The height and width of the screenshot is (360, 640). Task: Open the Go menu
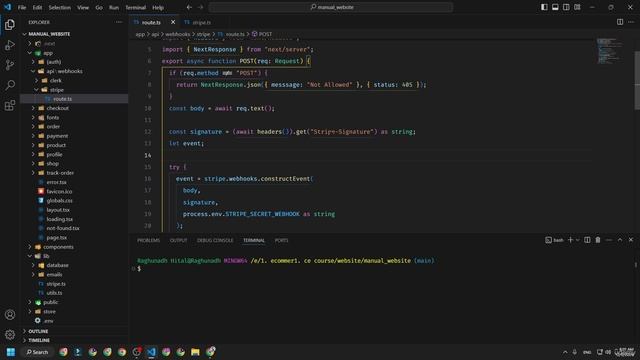[x=99, y=7]
